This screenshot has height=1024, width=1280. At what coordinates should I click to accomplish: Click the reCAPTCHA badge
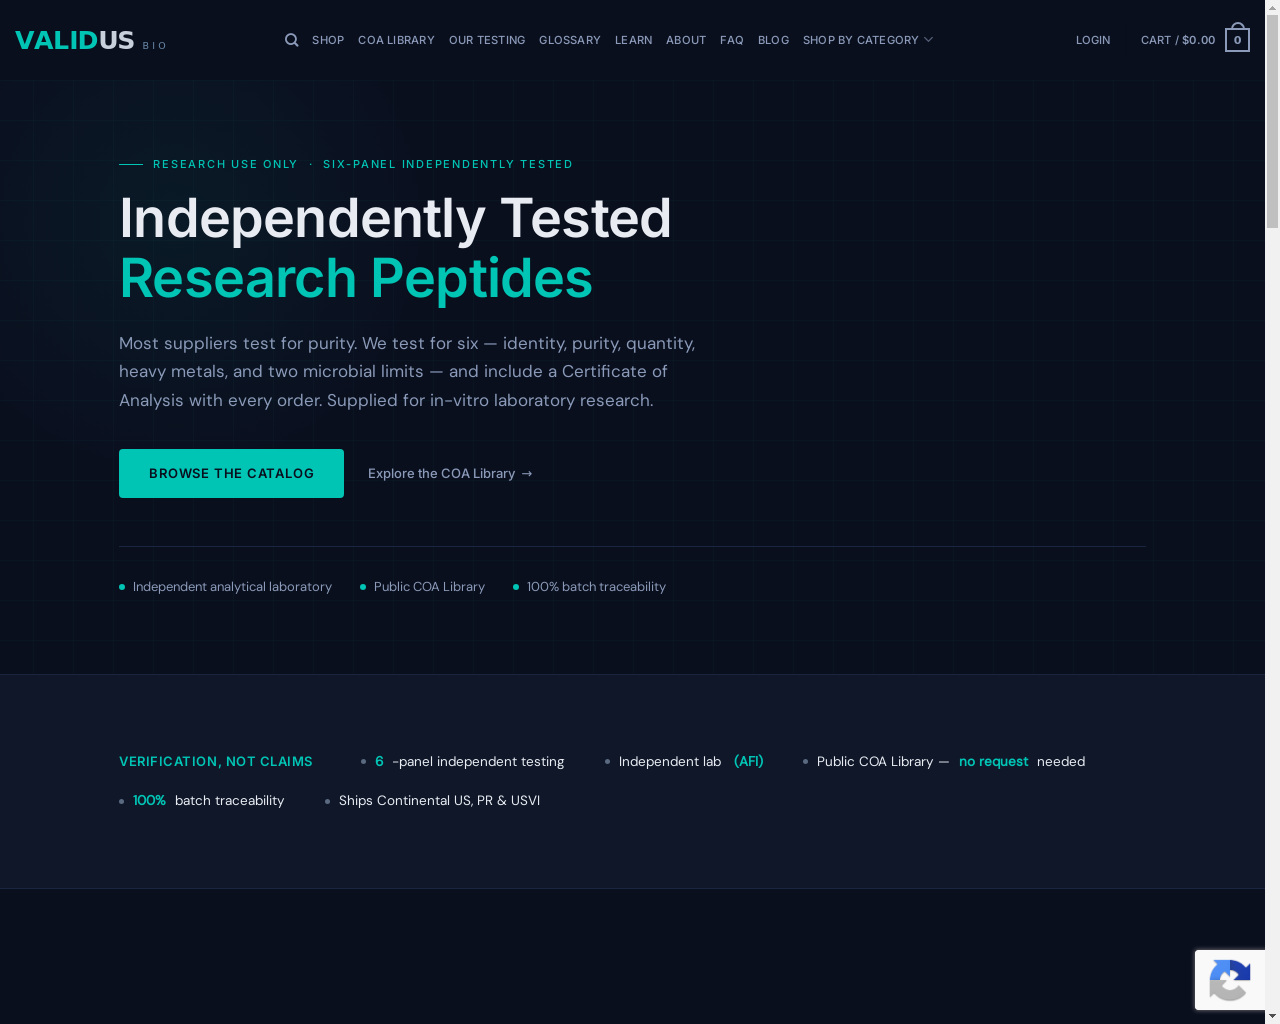(x=1230, y=980)
